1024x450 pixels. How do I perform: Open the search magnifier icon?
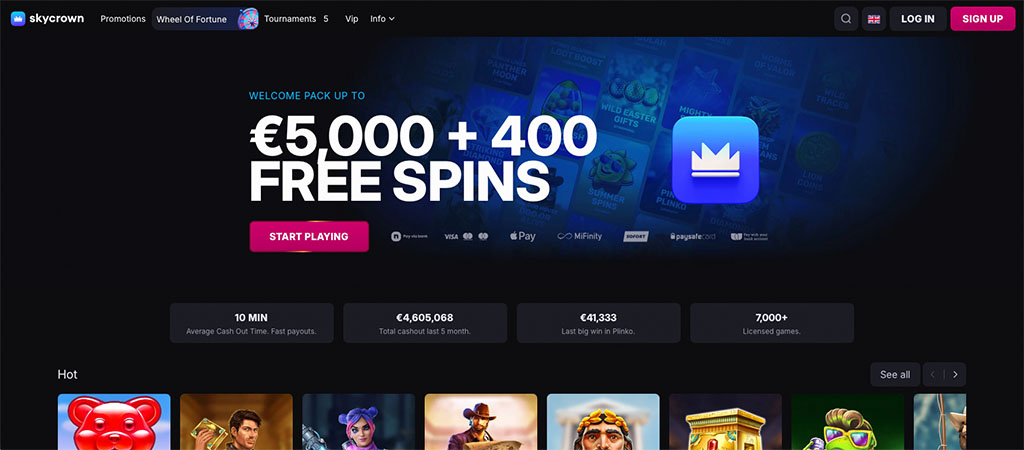click(x=846, y=19)
